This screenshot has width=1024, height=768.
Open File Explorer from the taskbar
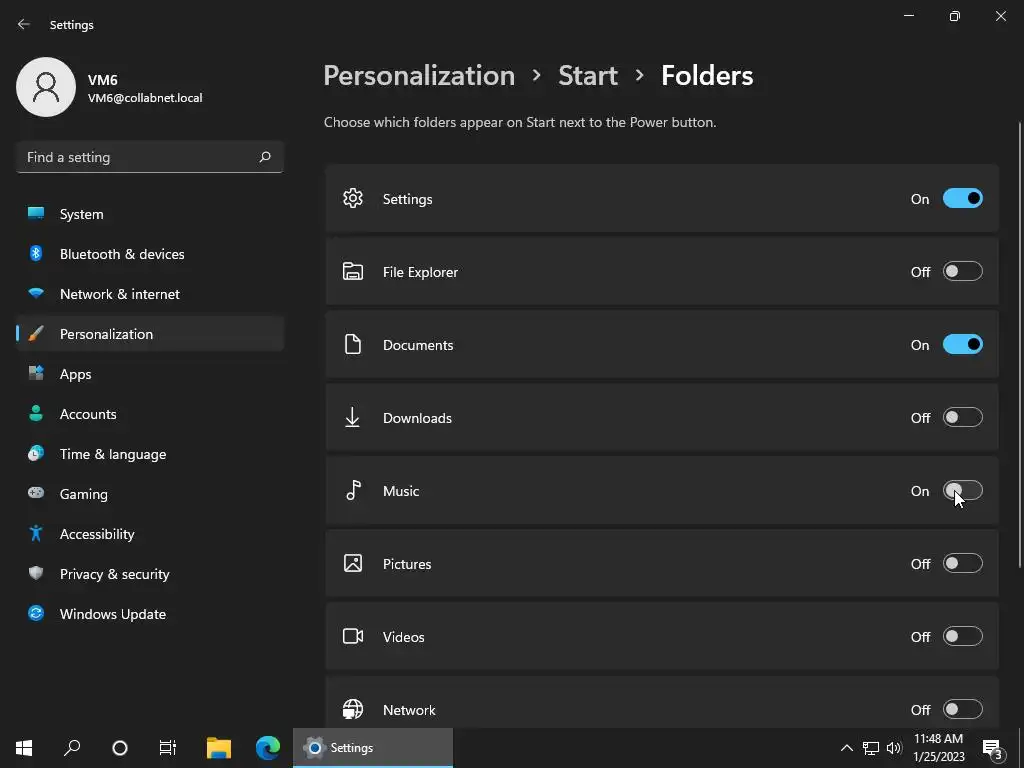219,747
